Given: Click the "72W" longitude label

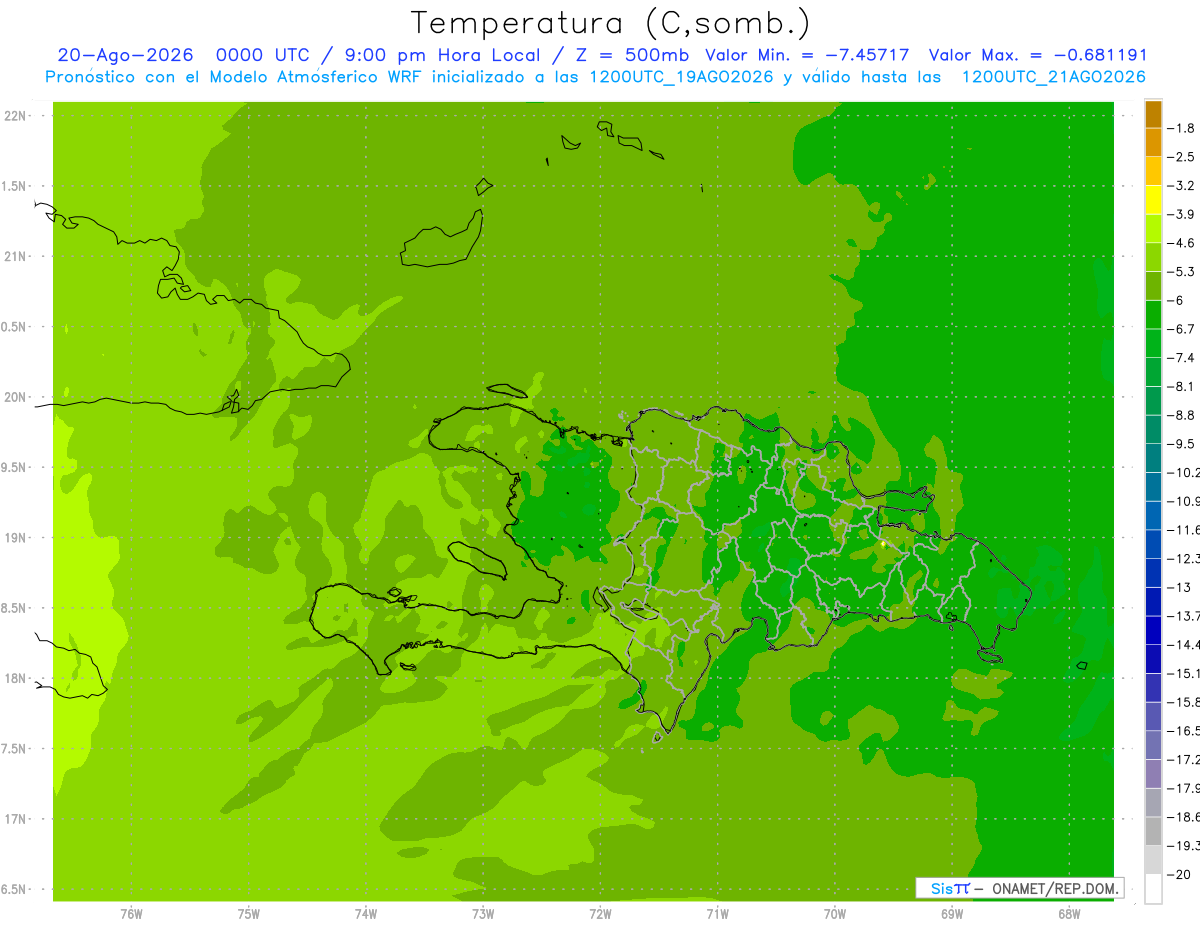Looking at the screenshot, I should point(601,913).
